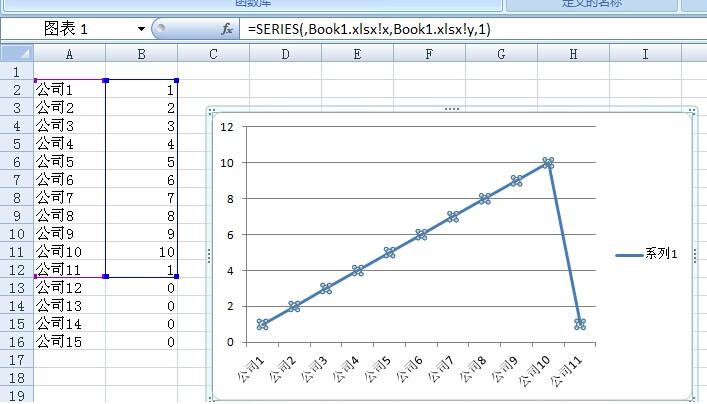The width and height of the screenshot is (707, 404).
Task: Click the fx insert function icon
Action: 227,29
